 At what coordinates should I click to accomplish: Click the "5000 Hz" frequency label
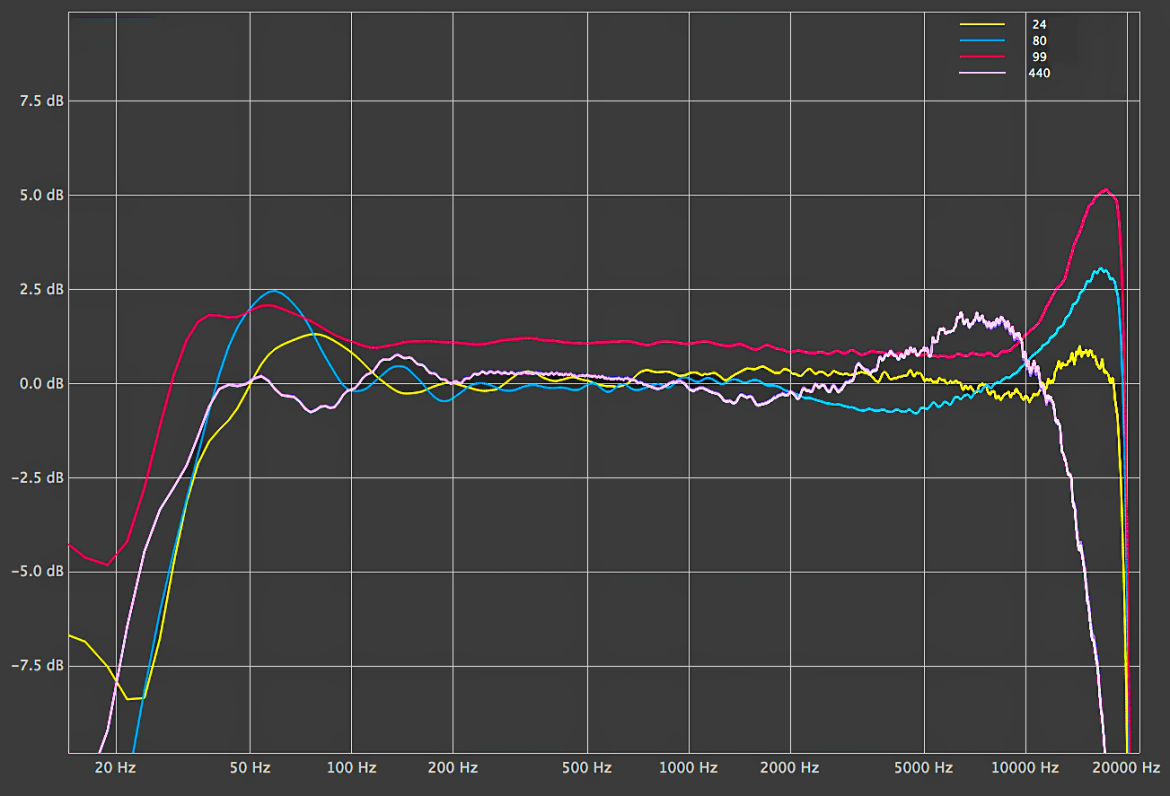coord(925,768)
